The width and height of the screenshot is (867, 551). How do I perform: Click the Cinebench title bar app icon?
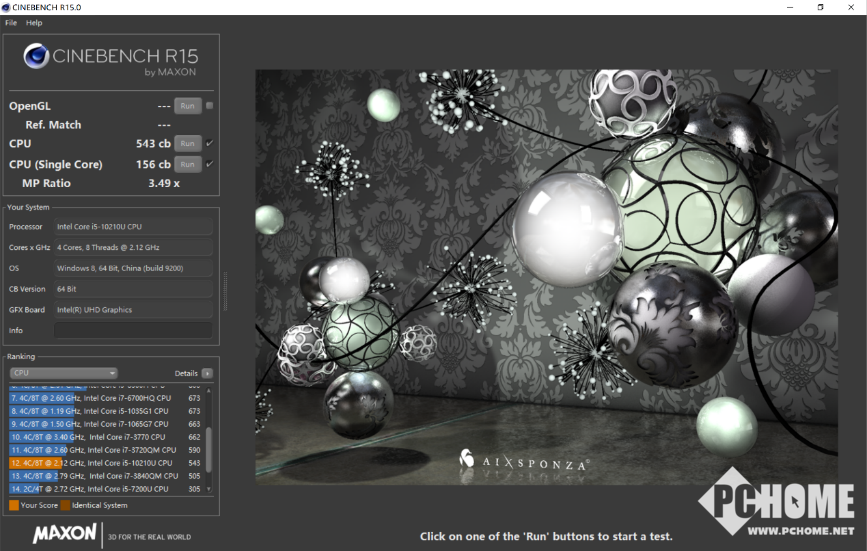[x=6, y=7]
